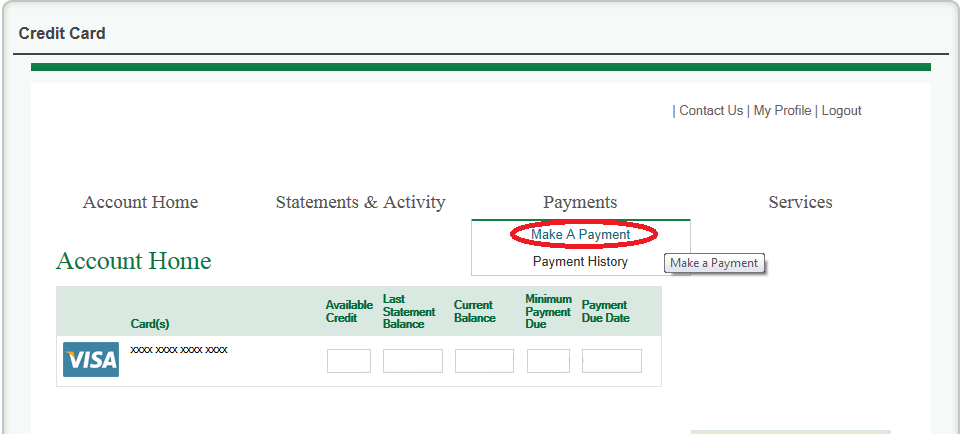Open the Statements & Activity tab

pos(360,202)
